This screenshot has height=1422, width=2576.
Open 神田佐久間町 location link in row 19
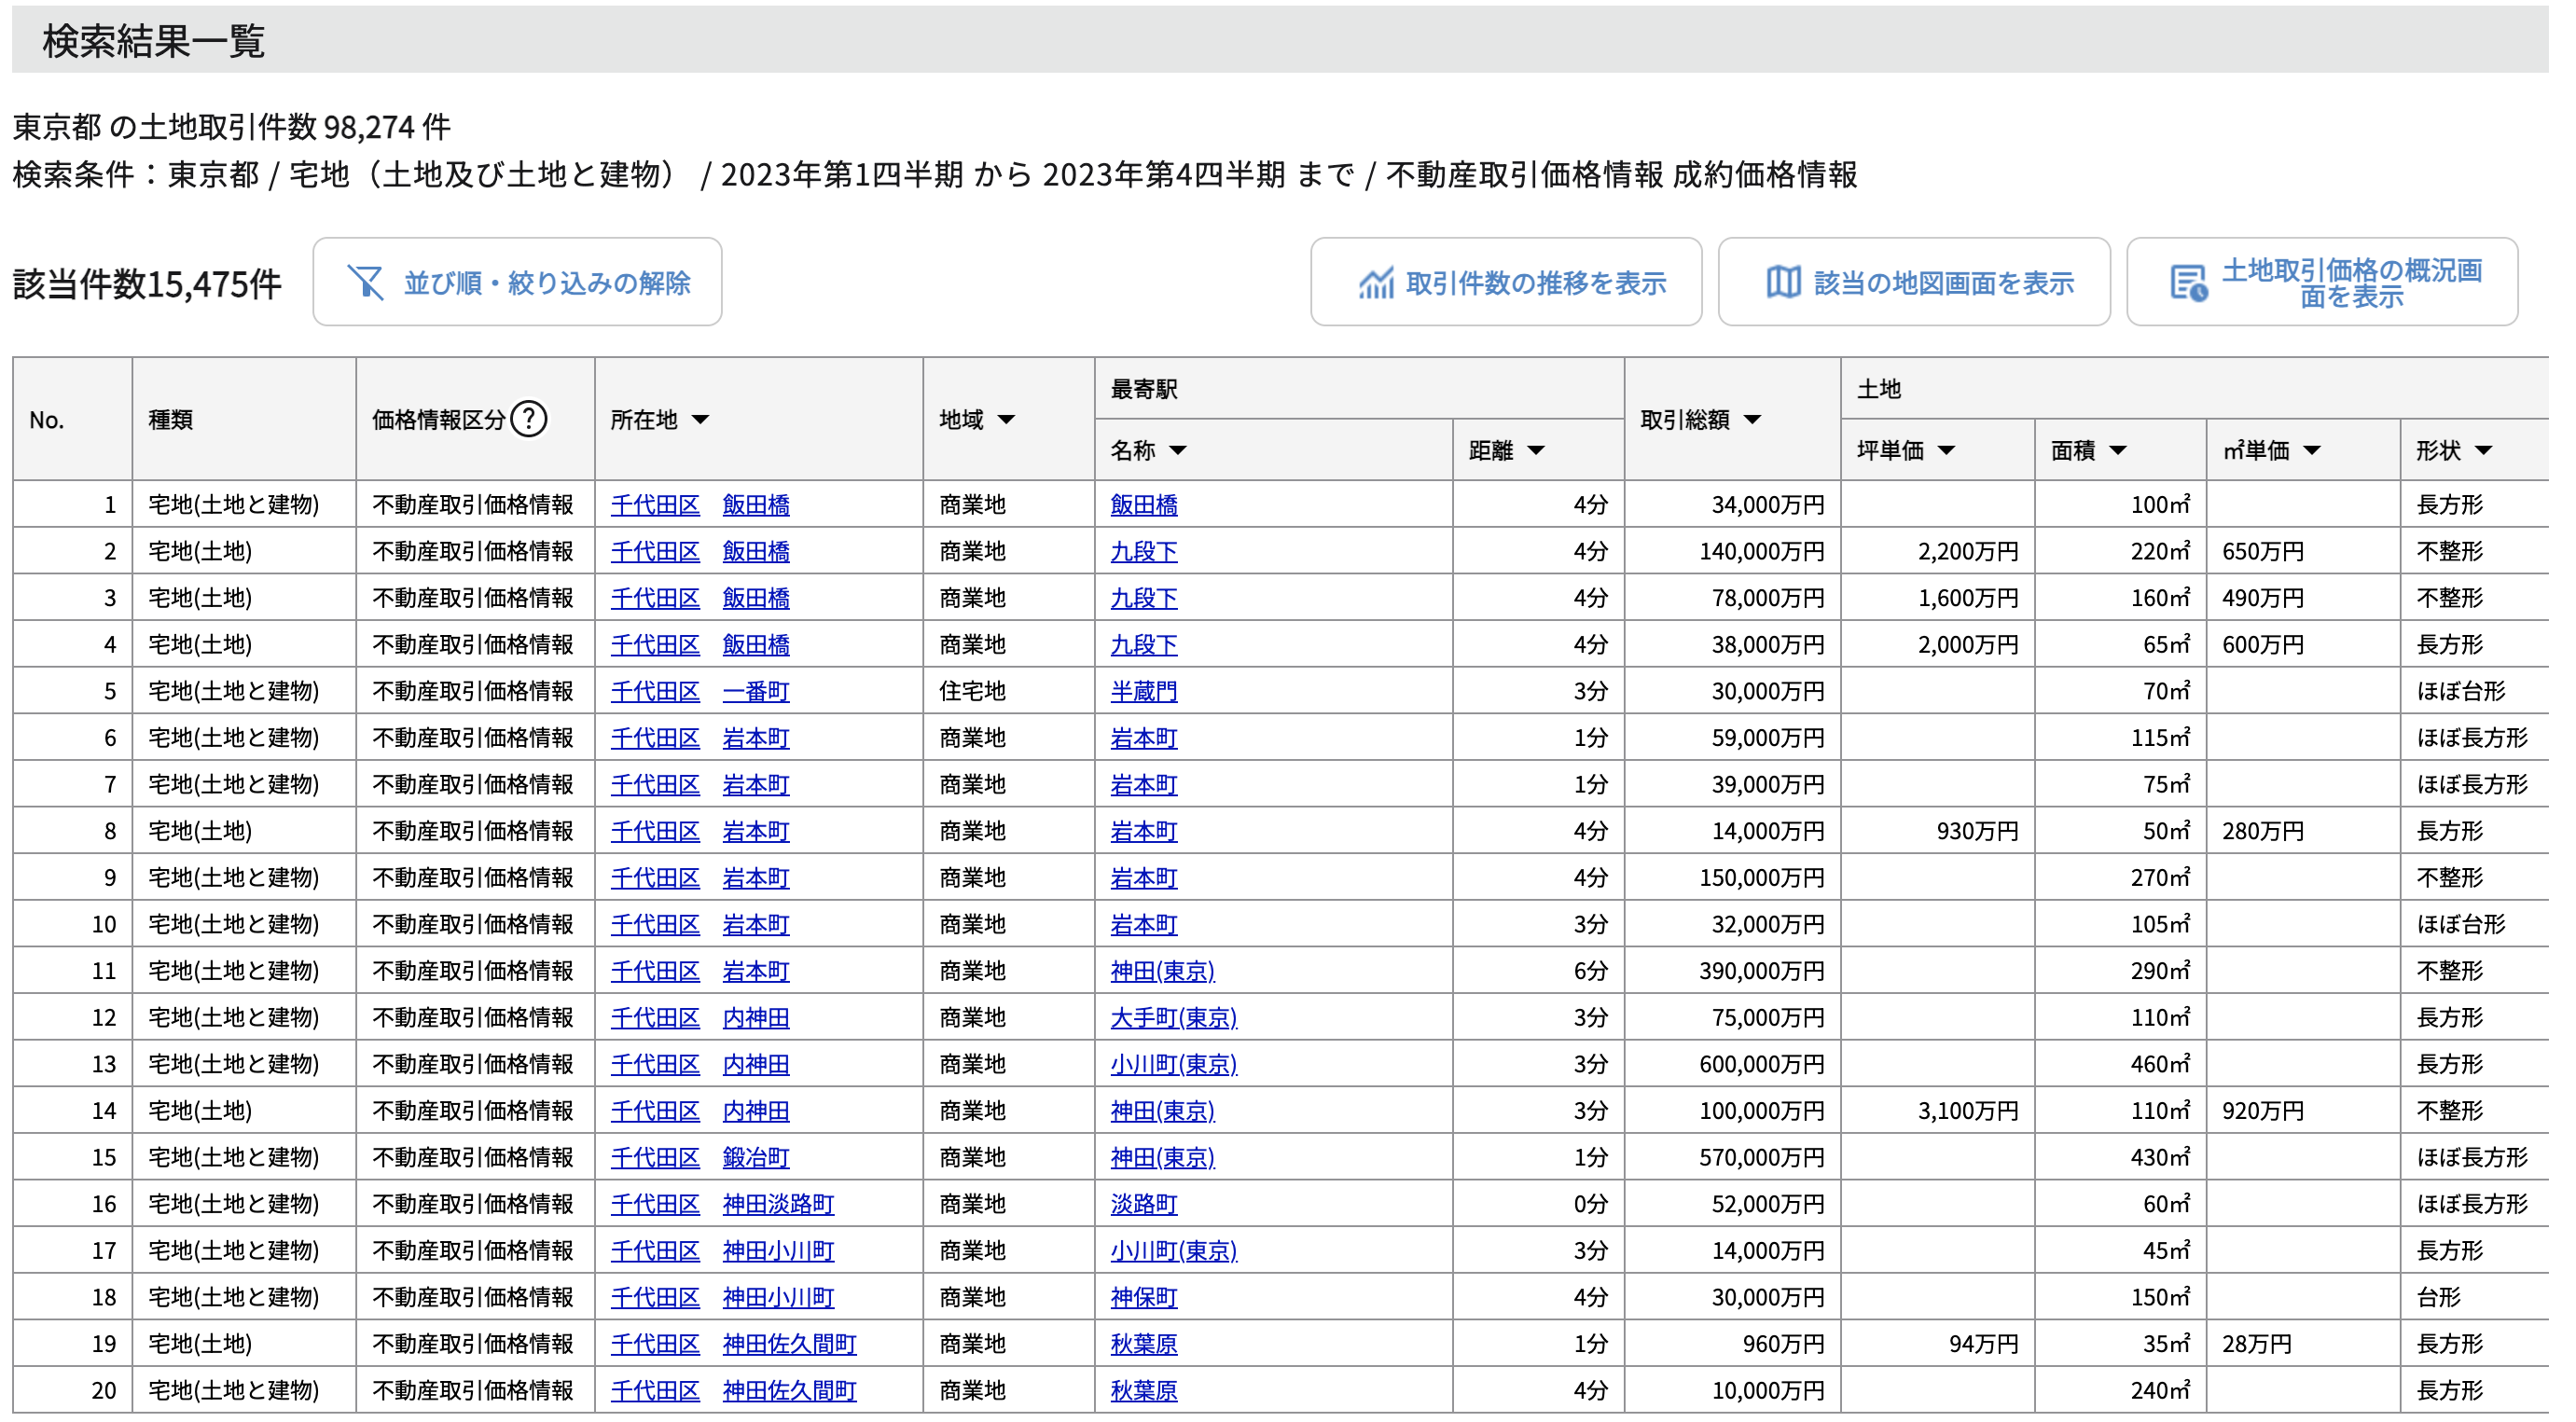pos(790,1345)
